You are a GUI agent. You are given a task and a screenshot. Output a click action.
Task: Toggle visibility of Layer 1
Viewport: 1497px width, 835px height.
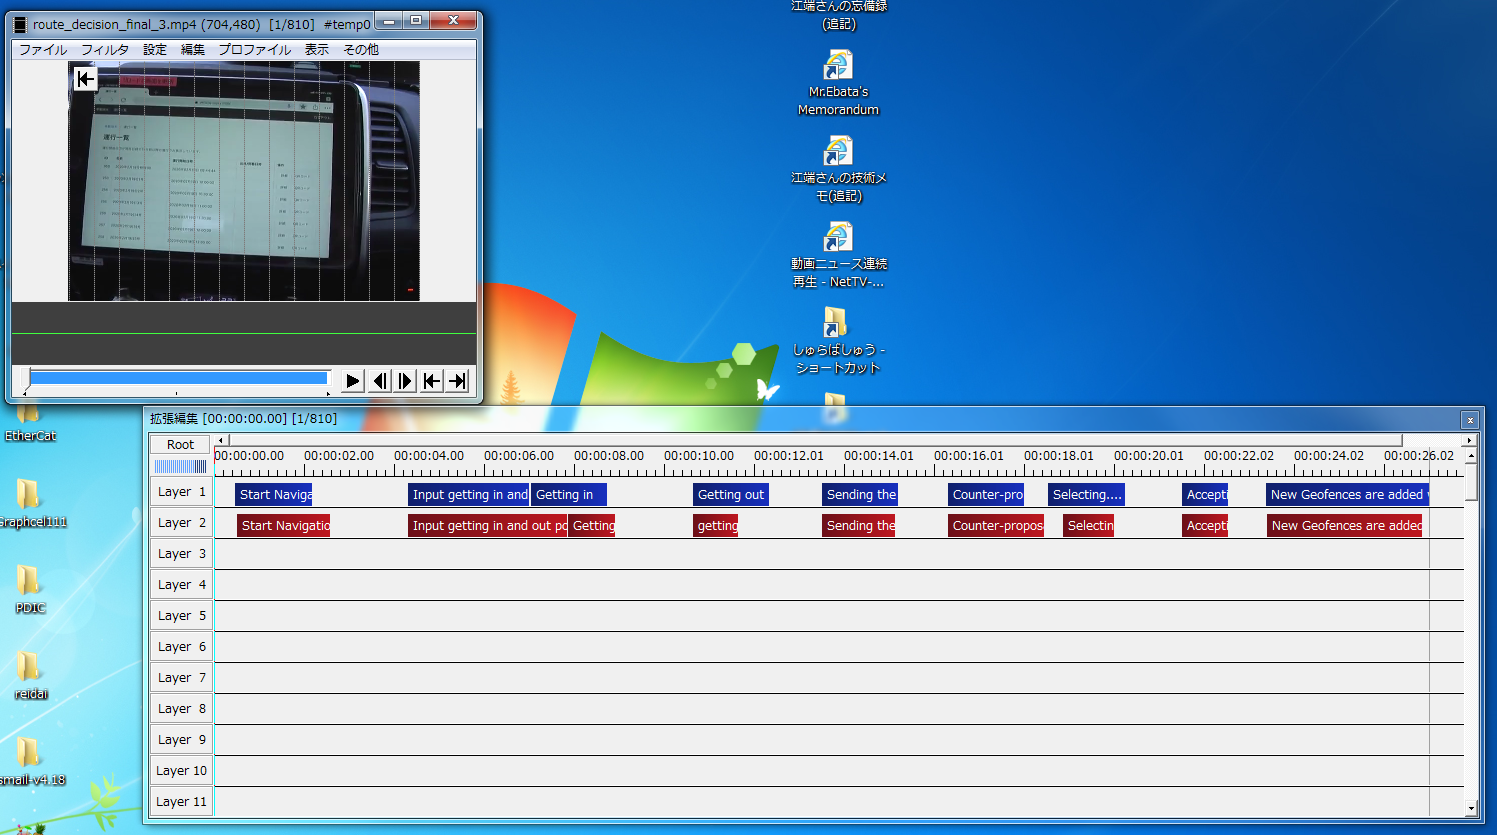(181, 492)
